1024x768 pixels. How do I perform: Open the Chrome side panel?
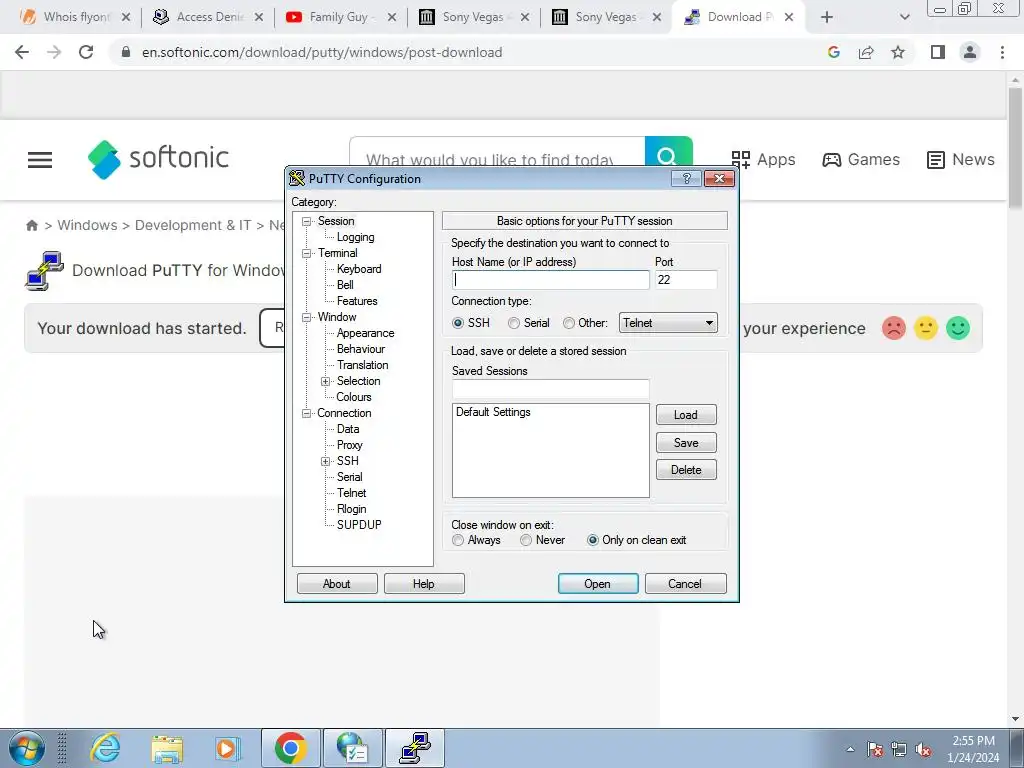(938, 52)
